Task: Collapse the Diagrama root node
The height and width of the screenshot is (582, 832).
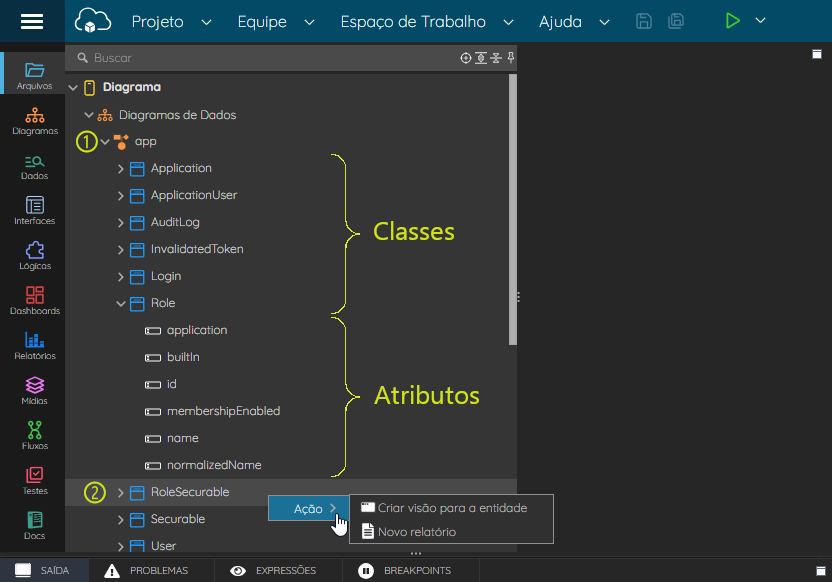Action: tap(73, 88)
